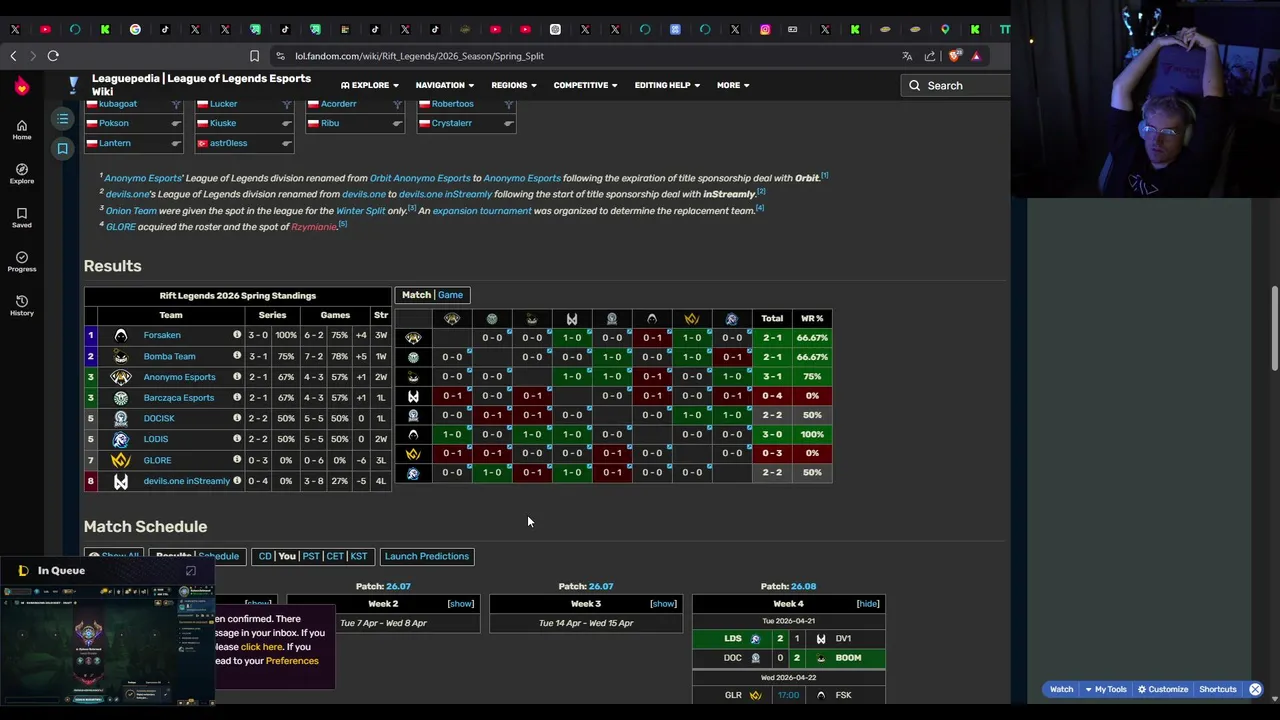The height and width of the screenshot is (720, 1280).
Task: Click the info icon next to Forsaken
Action: (237, 335)
